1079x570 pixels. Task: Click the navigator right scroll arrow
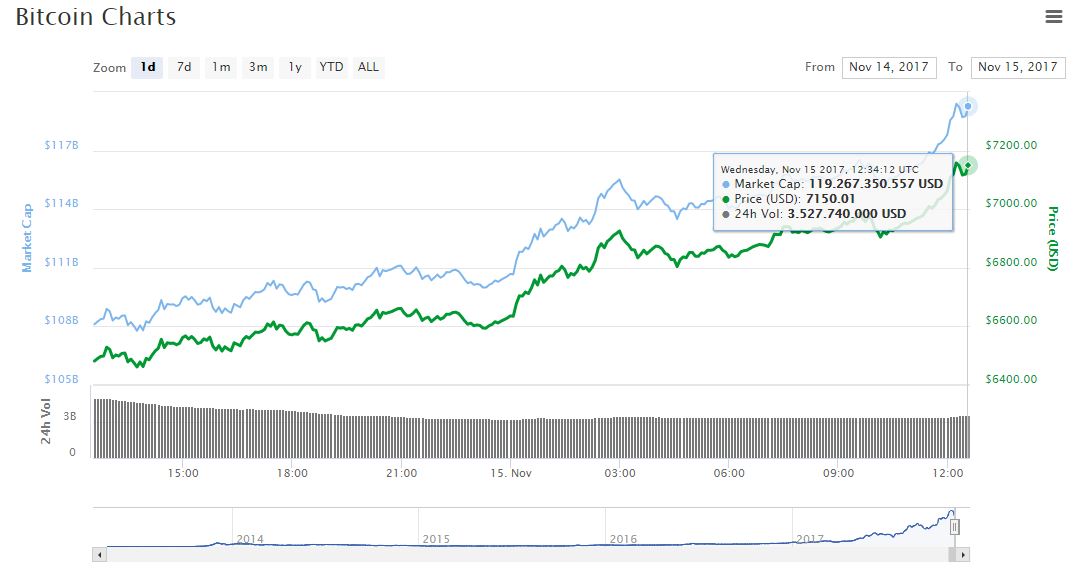tap(963, 554)
